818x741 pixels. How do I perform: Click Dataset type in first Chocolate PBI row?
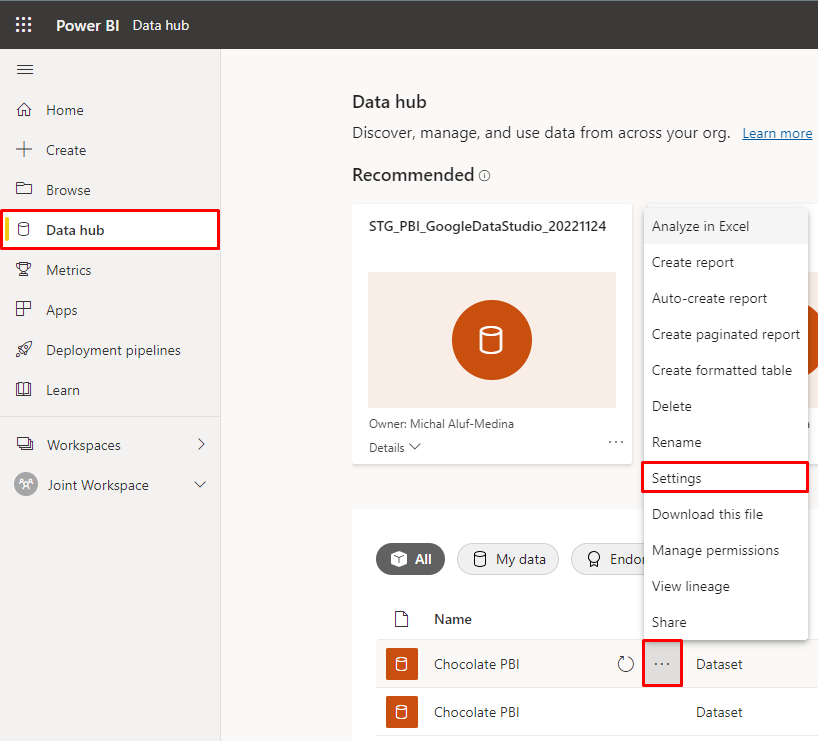point(719,664)
